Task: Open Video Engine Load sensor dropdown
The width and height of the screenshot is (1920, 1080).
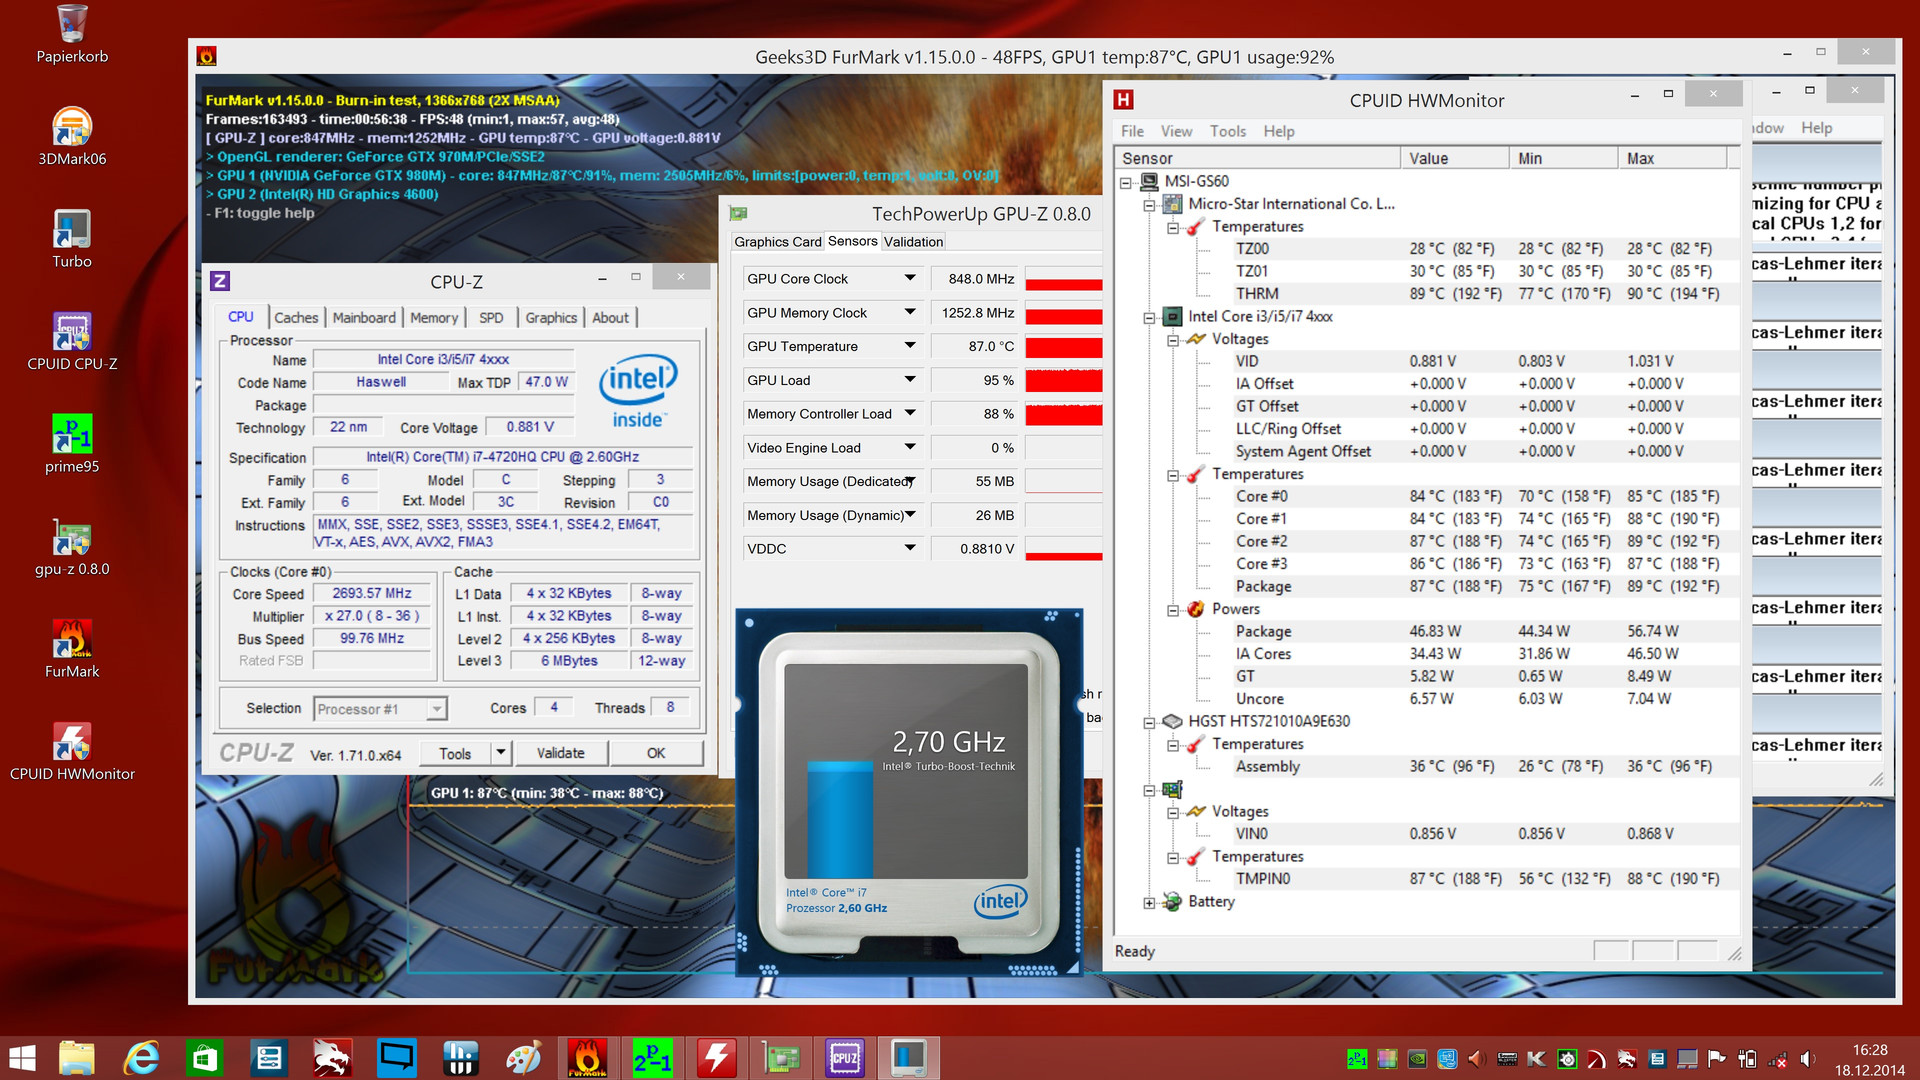Action: pos(910,447)
